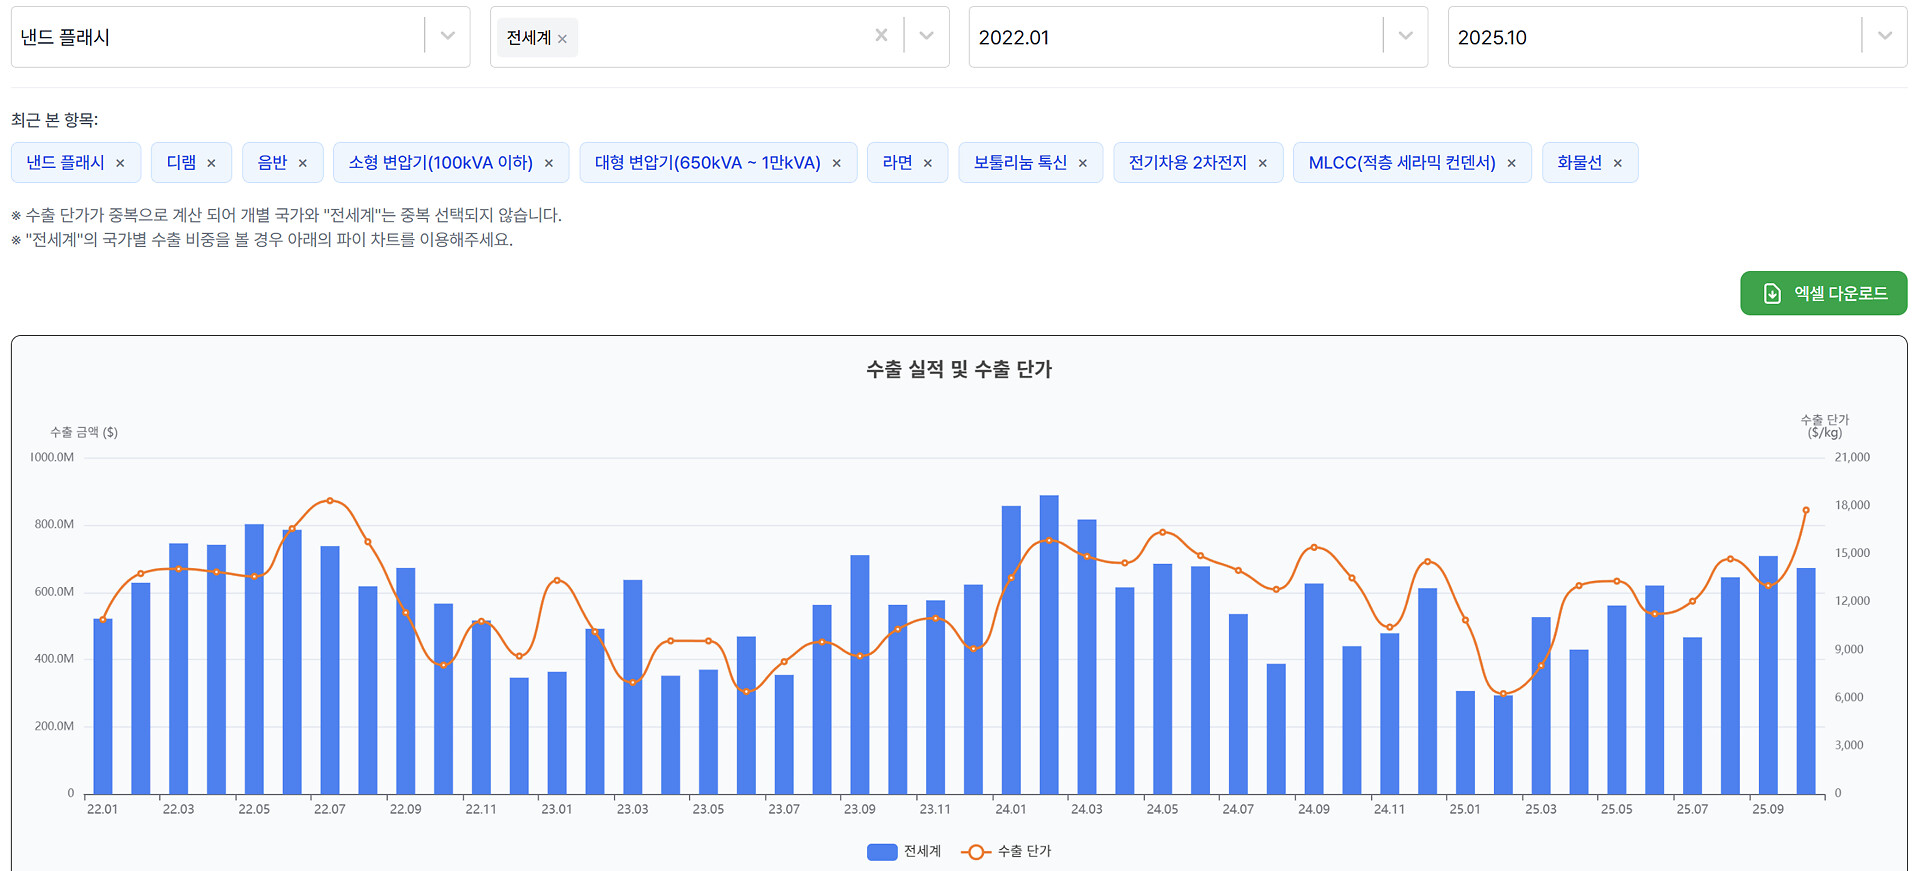Click the tallest bar at 24.02
This screenshot has height=871, width=1920.
tap(1049, 645)
